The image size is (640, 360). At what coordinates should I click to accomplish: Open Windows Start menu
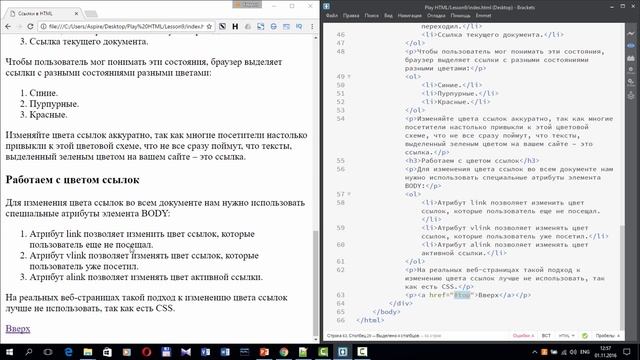(x=9, y=351)
